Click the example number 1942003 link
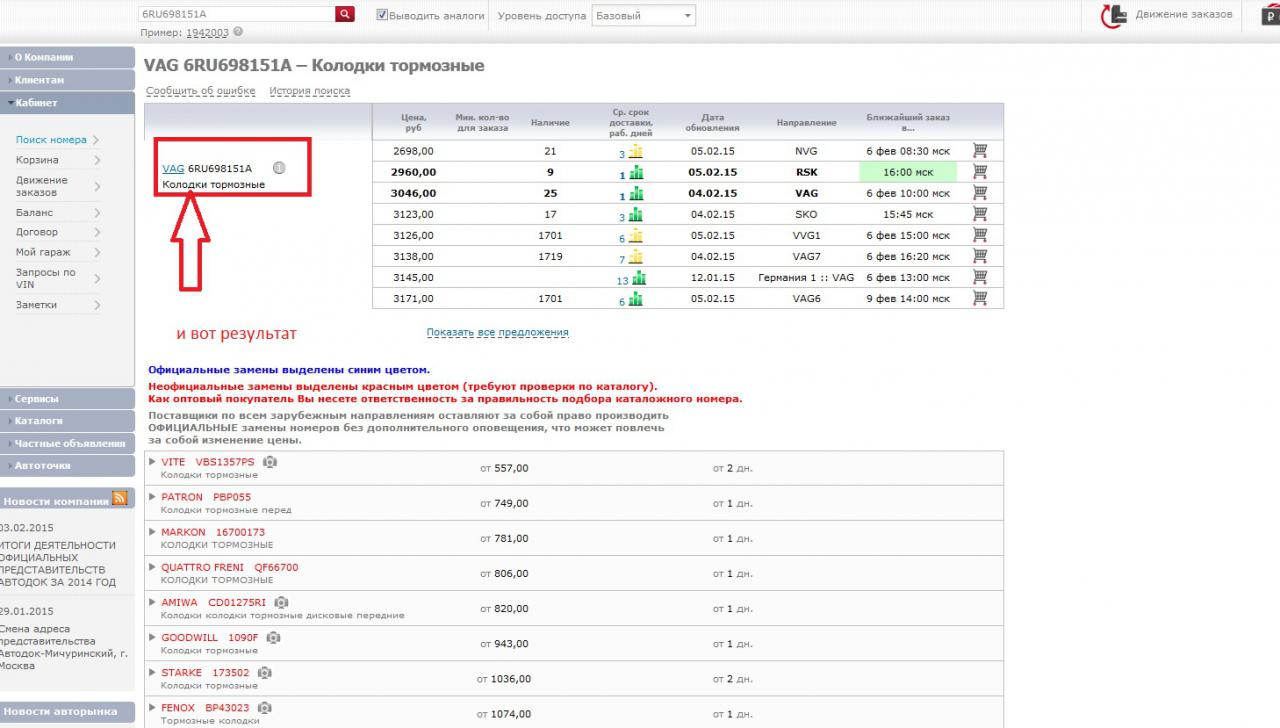 tap(207, 33)
